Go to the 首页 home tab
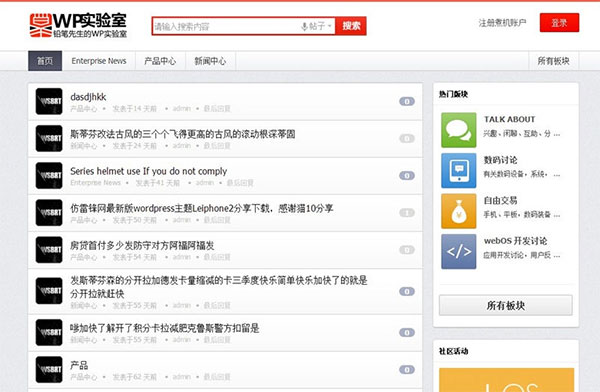Viewport: 600px width, 392px height. pyautogui.click(x=45, y=61)
